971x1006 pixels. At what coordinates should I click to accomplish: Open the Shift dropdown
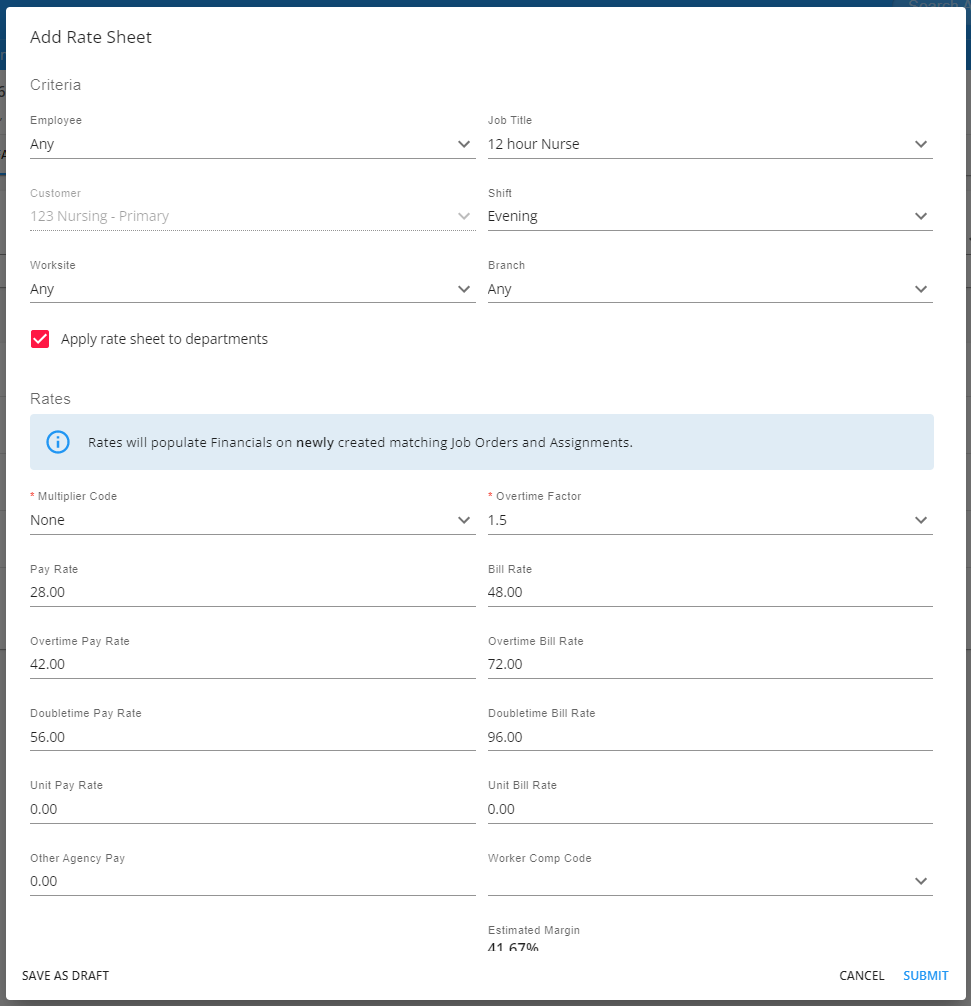coord(709,216)
